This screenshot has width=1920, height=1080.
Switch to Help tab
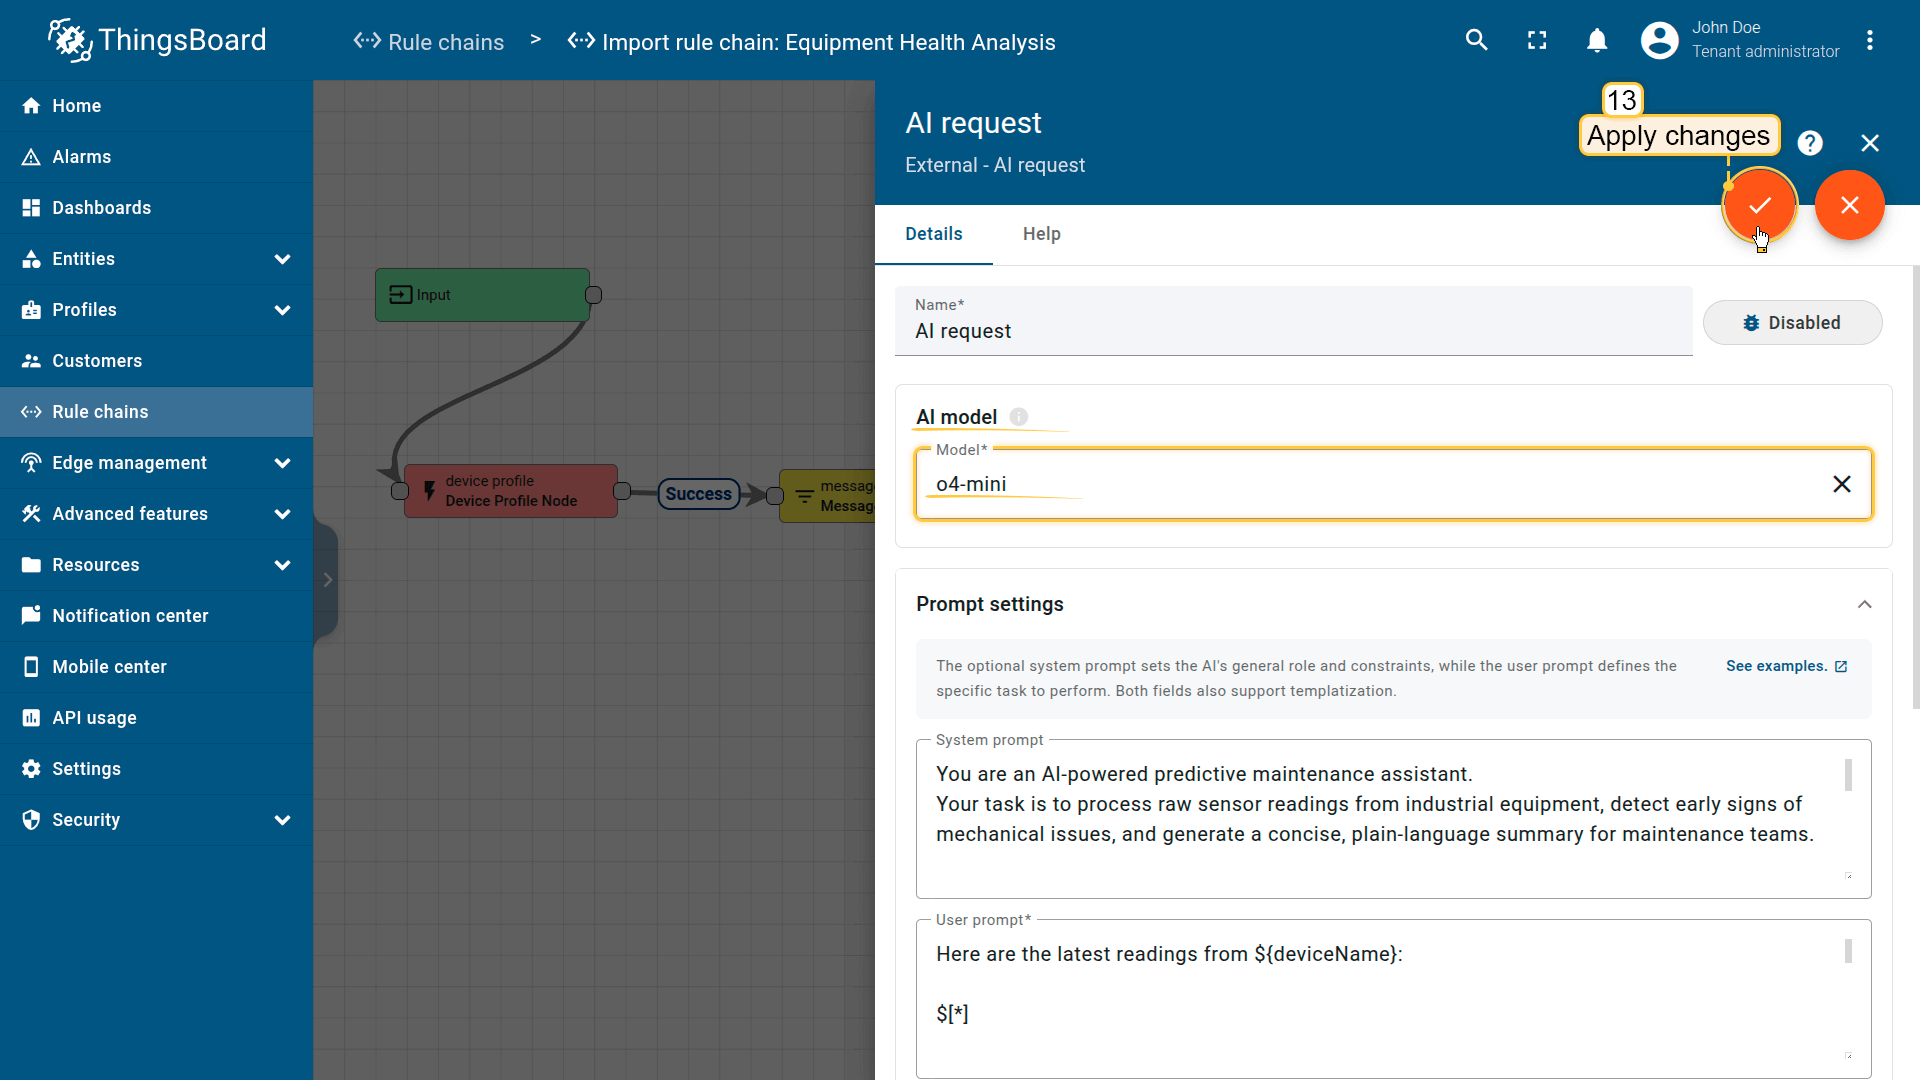tap(1041, 234)
